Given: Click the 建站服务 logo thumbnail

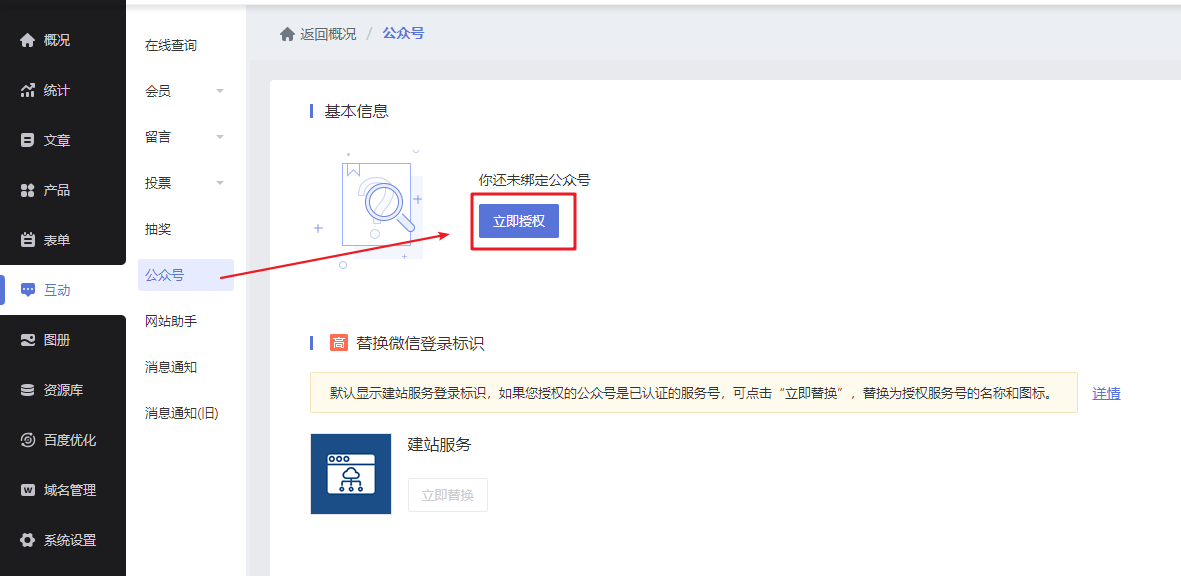Looking at the screenshot, I should [351, 474].
